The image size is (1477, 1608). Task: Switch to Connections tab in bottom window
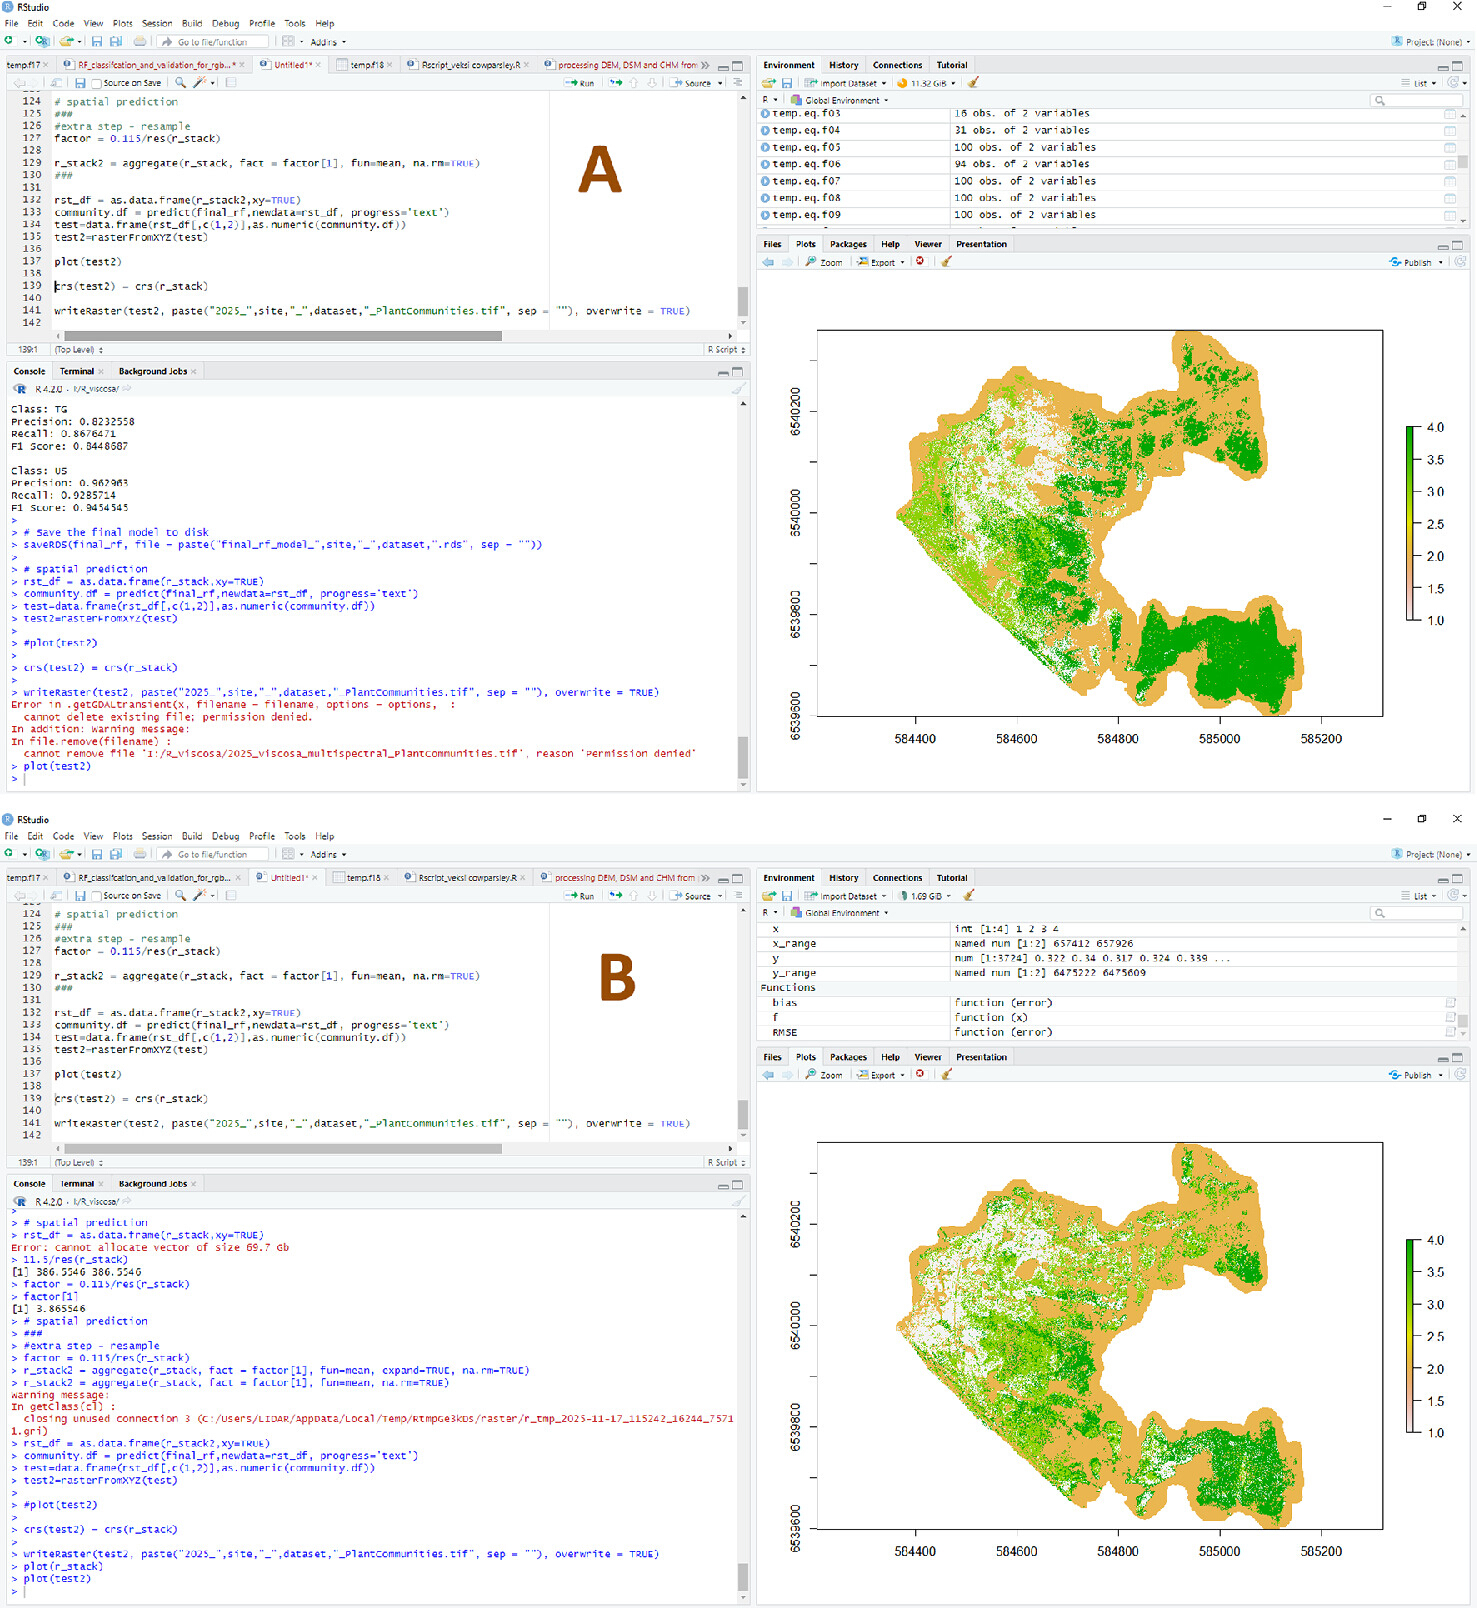coord(897,878)
